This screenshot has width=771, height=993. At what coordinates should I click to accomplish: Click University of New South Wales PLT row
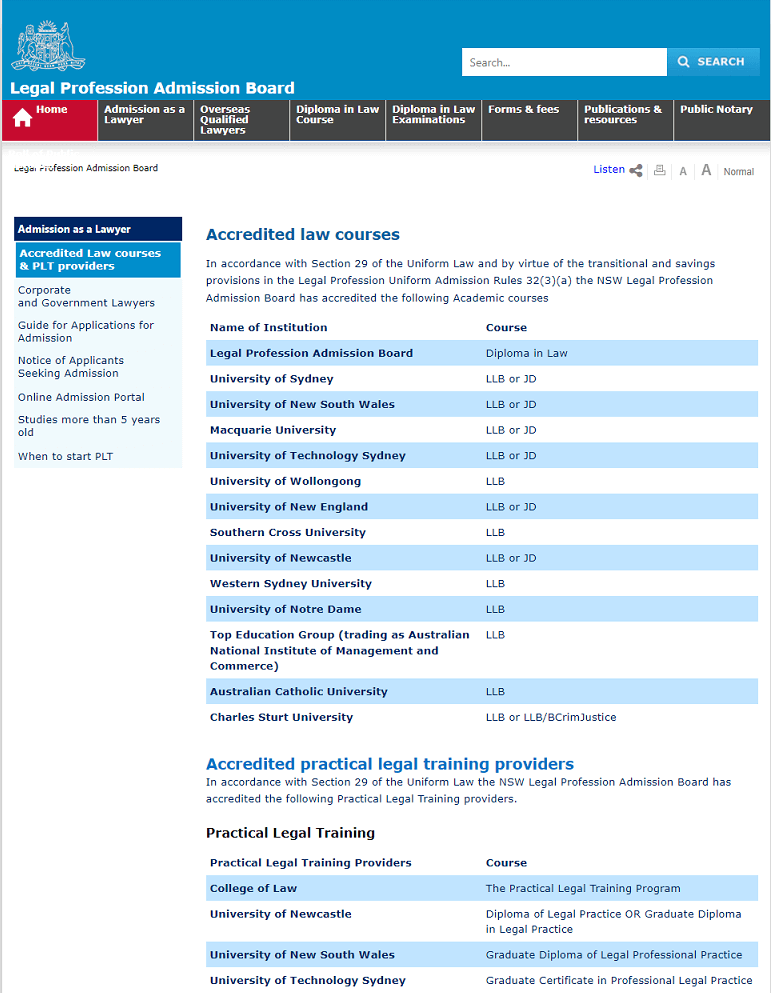point(481,955)
